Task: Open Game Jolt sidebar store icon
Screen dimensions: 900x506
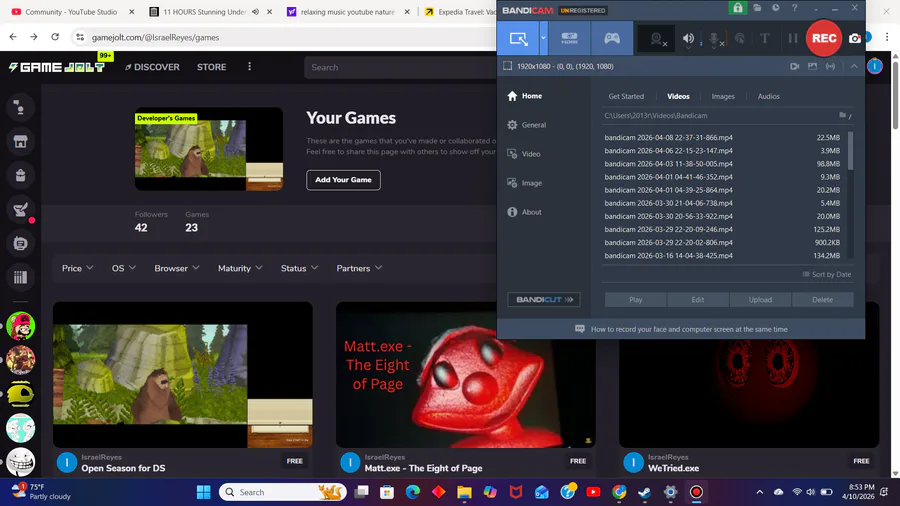Action: [21, 141]
